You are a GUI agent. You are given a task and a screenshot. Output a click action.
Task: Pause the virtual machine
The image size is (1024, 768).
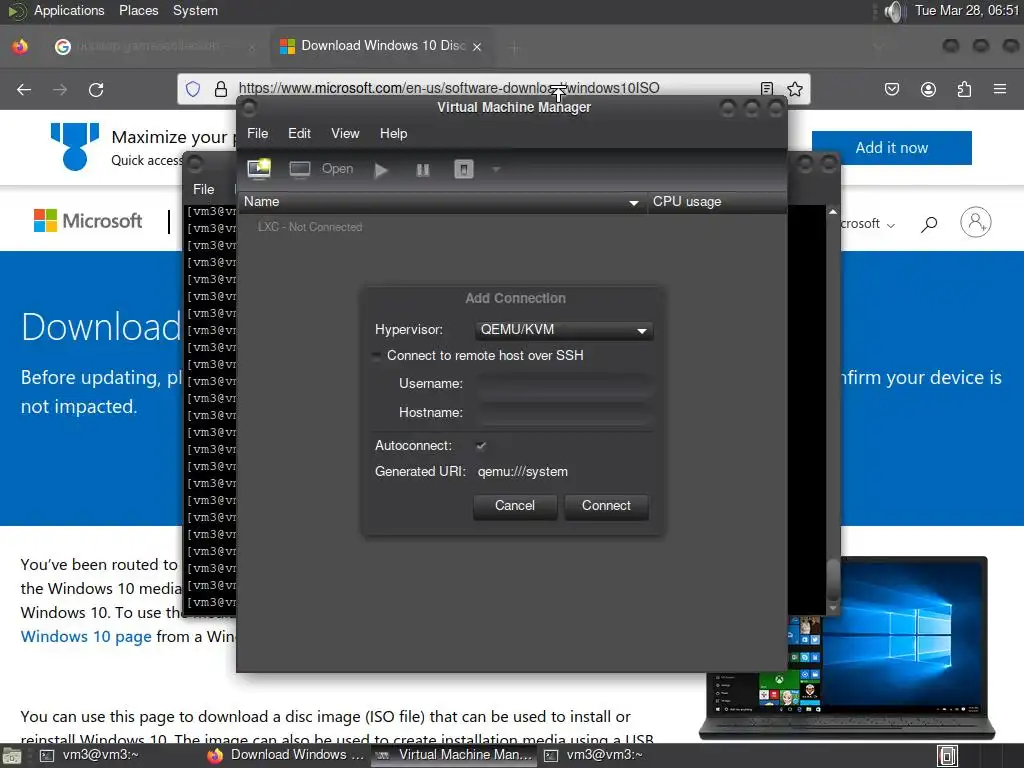point(423,170)
